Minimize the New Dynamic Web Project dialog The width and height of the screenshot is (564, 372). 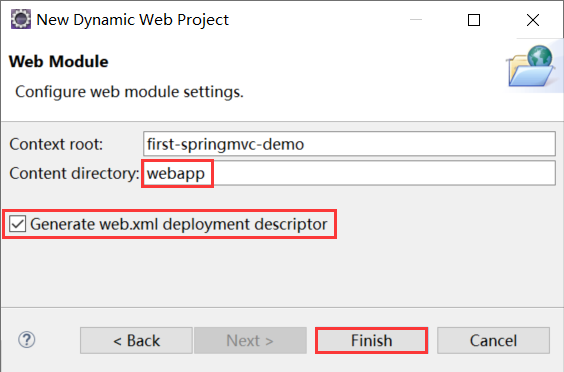click(x=416, y=19)
